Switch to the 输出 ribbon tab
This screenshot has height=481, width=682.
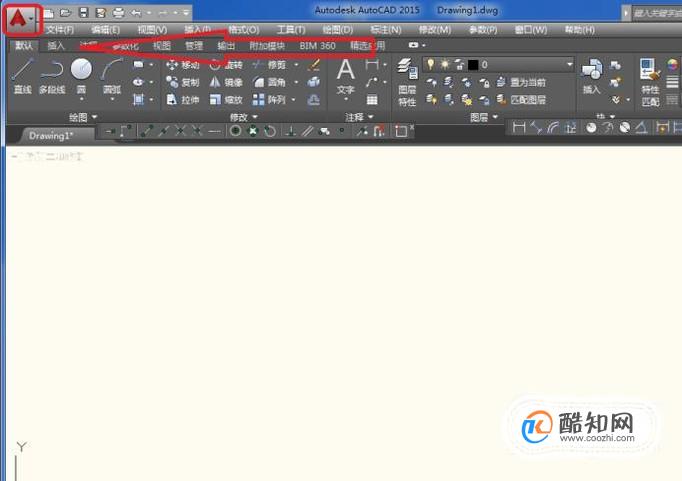coord(226,46)
